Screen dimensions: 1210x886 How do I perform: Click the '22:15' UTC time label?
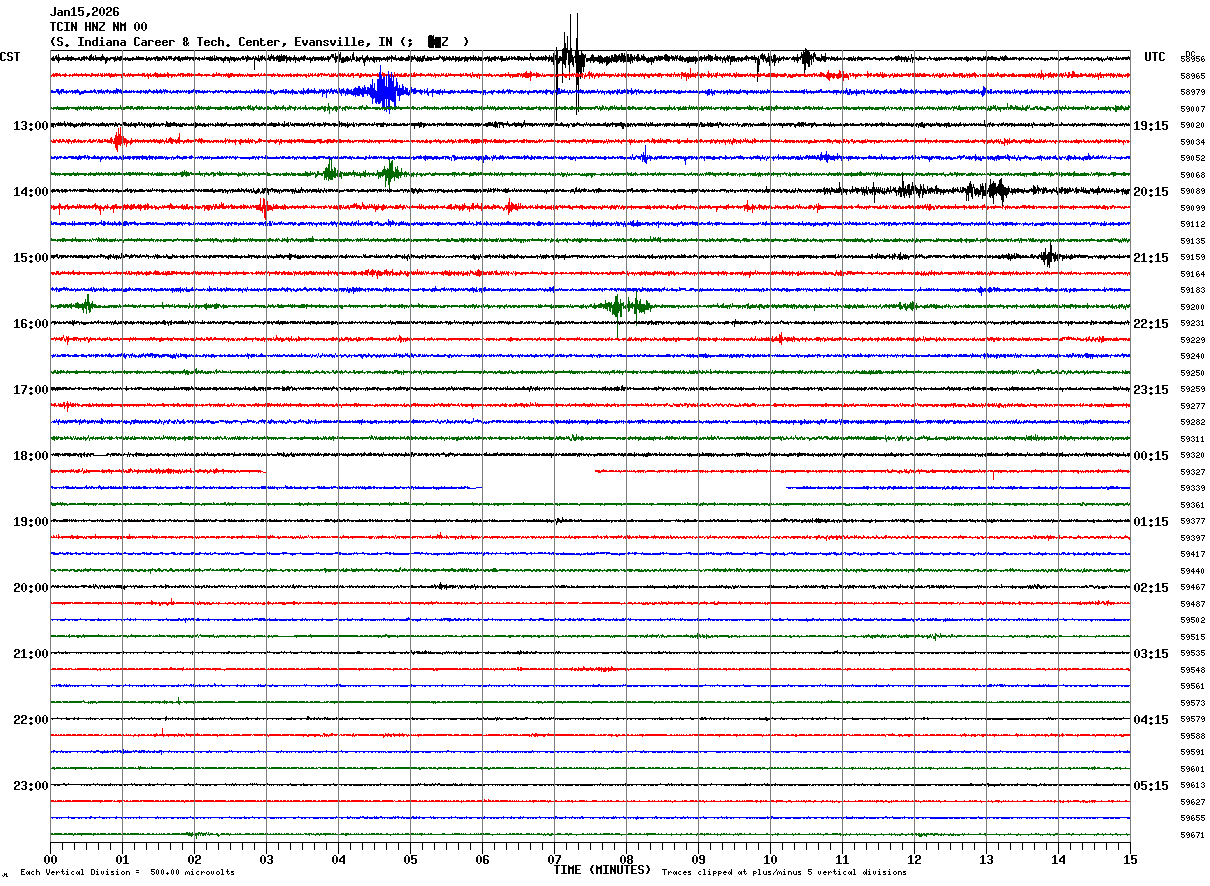[x=1151, y=324]
